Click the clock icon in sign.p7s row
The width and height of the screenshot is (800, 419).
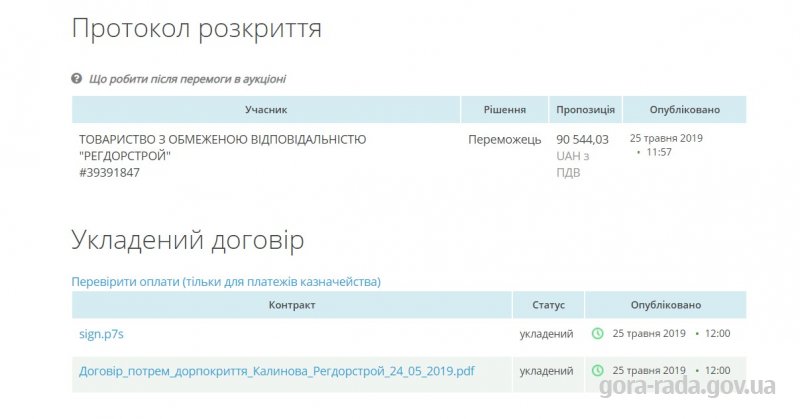[597, 333]
